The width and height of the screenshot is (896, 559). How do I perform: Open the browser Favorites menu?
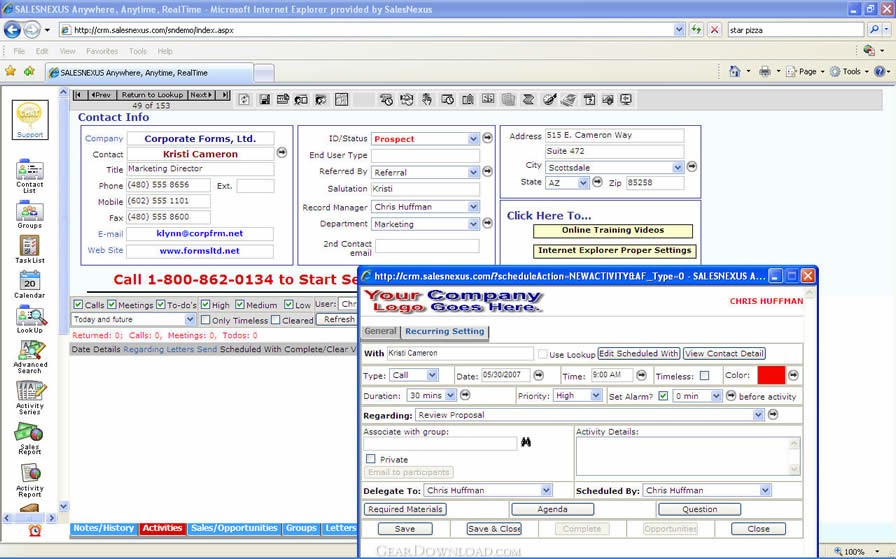point(102,51)
